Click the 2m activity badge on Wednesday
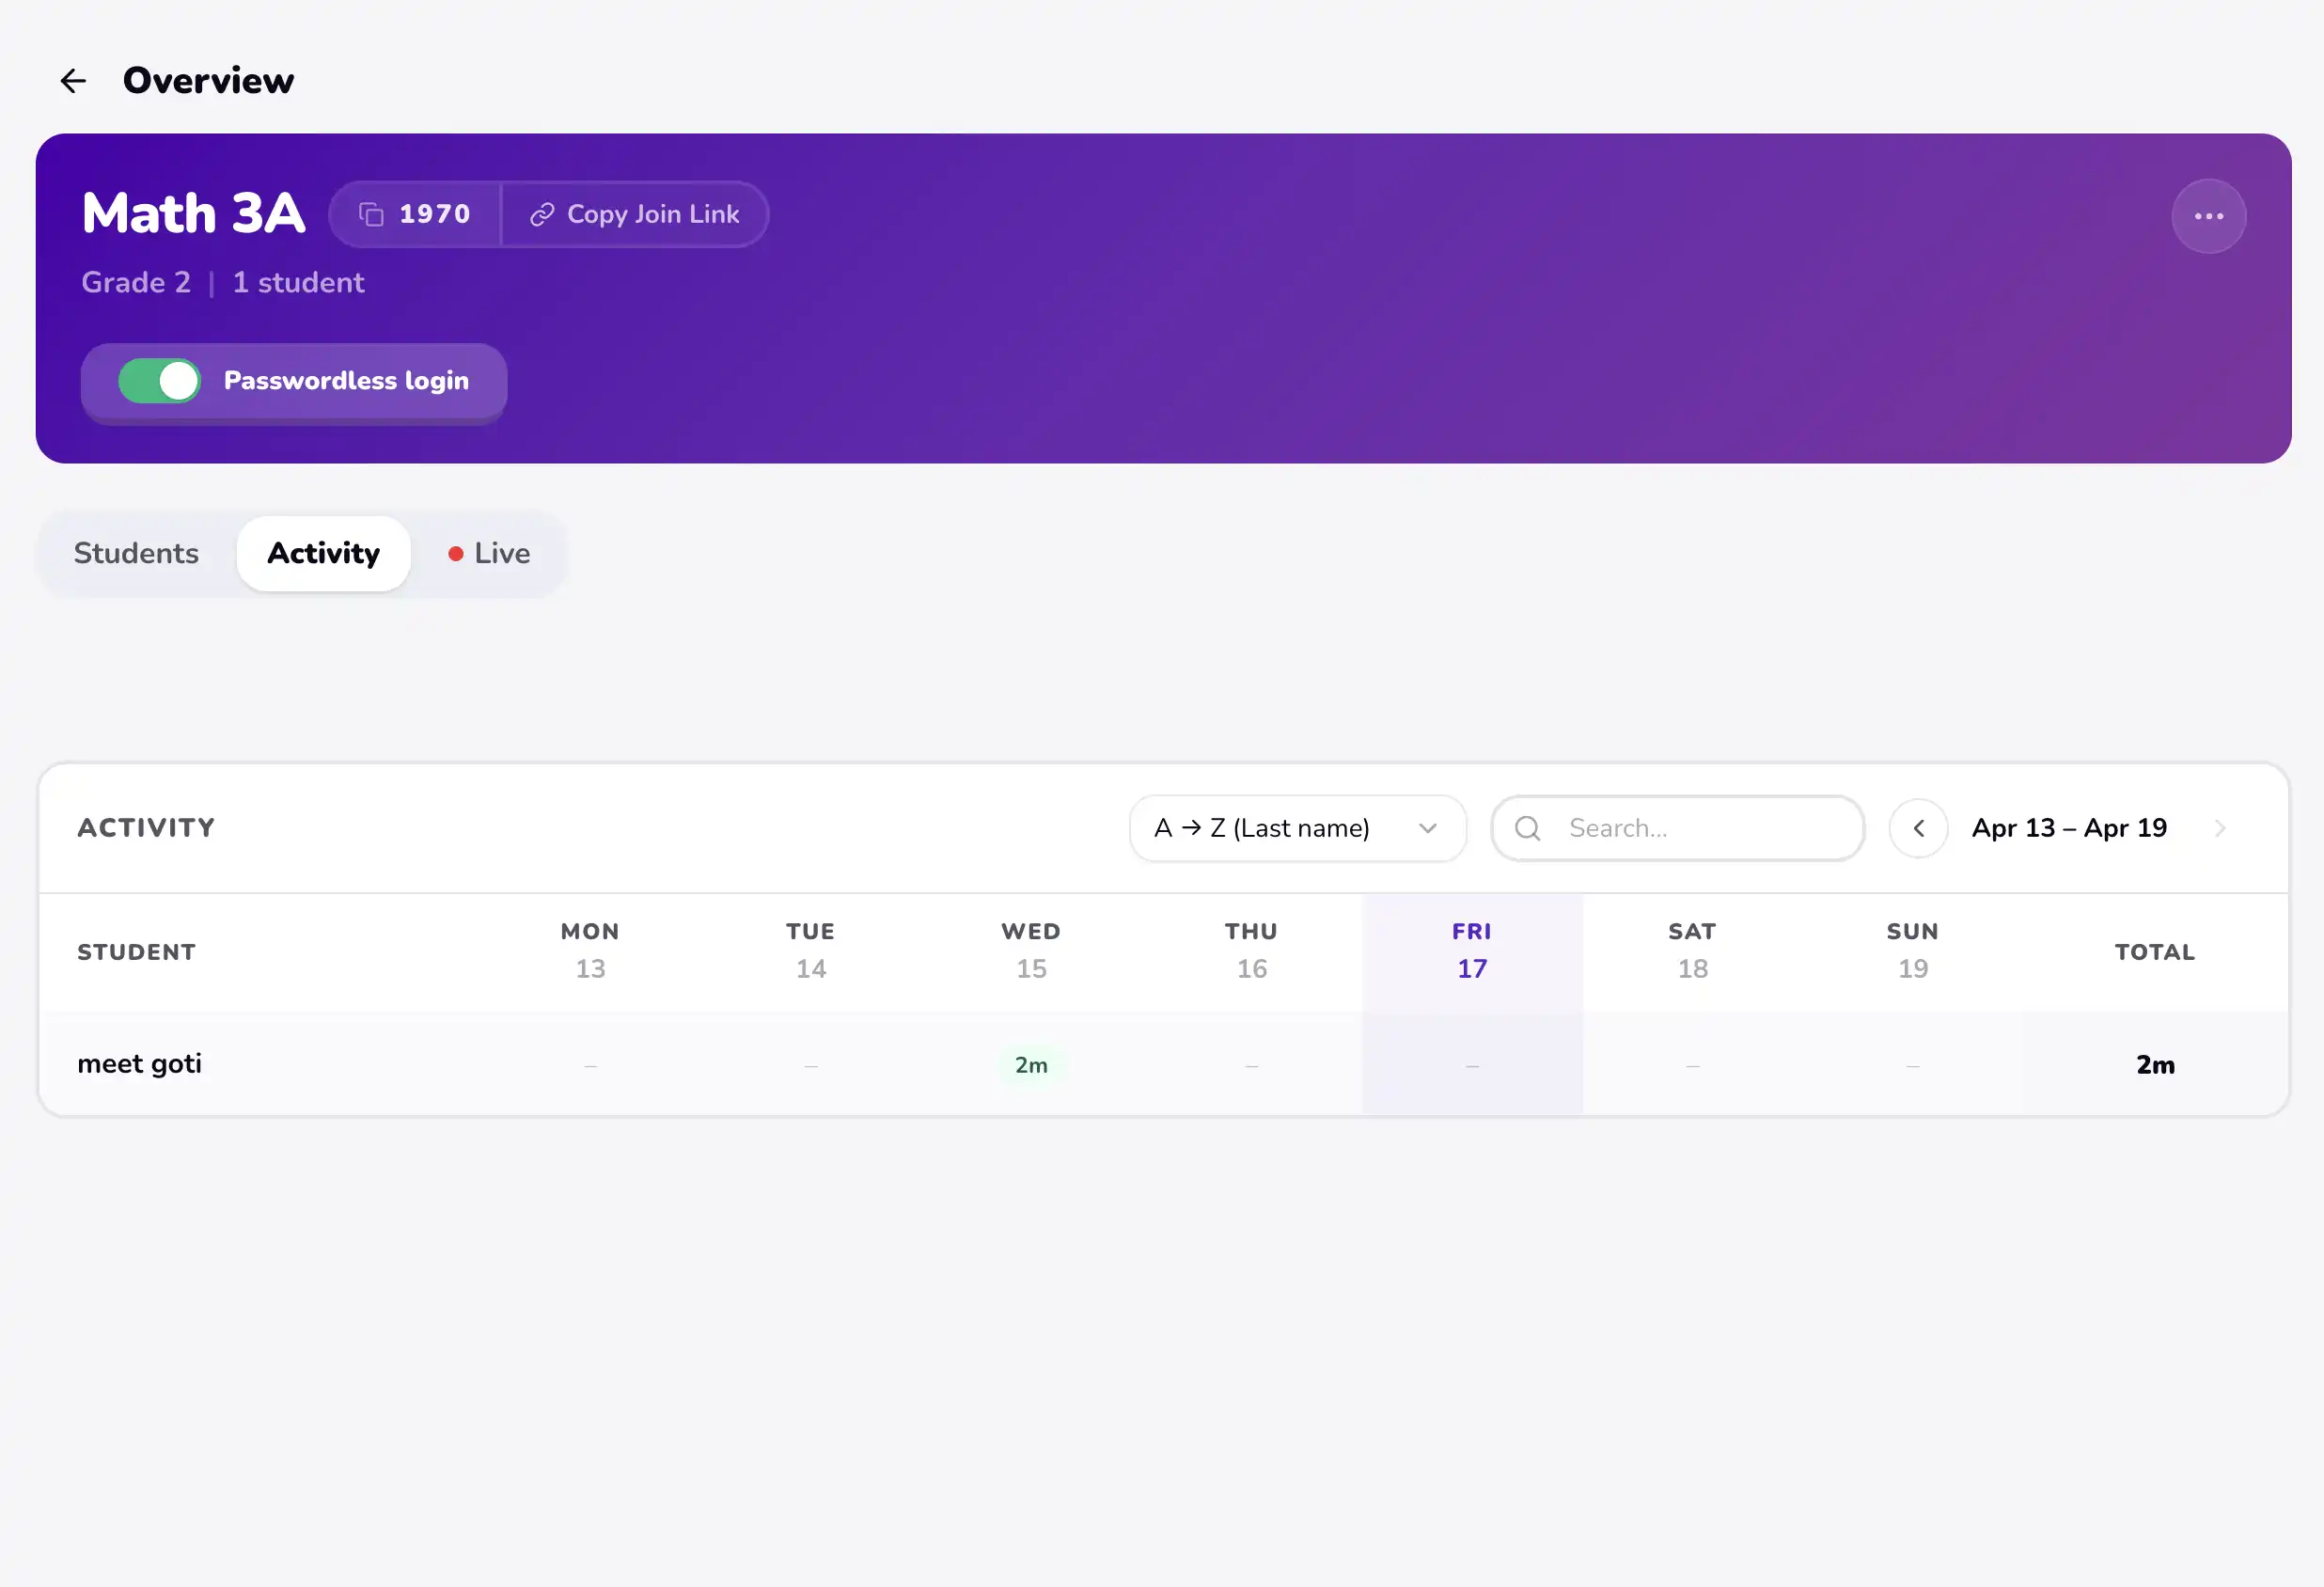Viewport: 2324px width, 1587px height. pos(1031,1065)
